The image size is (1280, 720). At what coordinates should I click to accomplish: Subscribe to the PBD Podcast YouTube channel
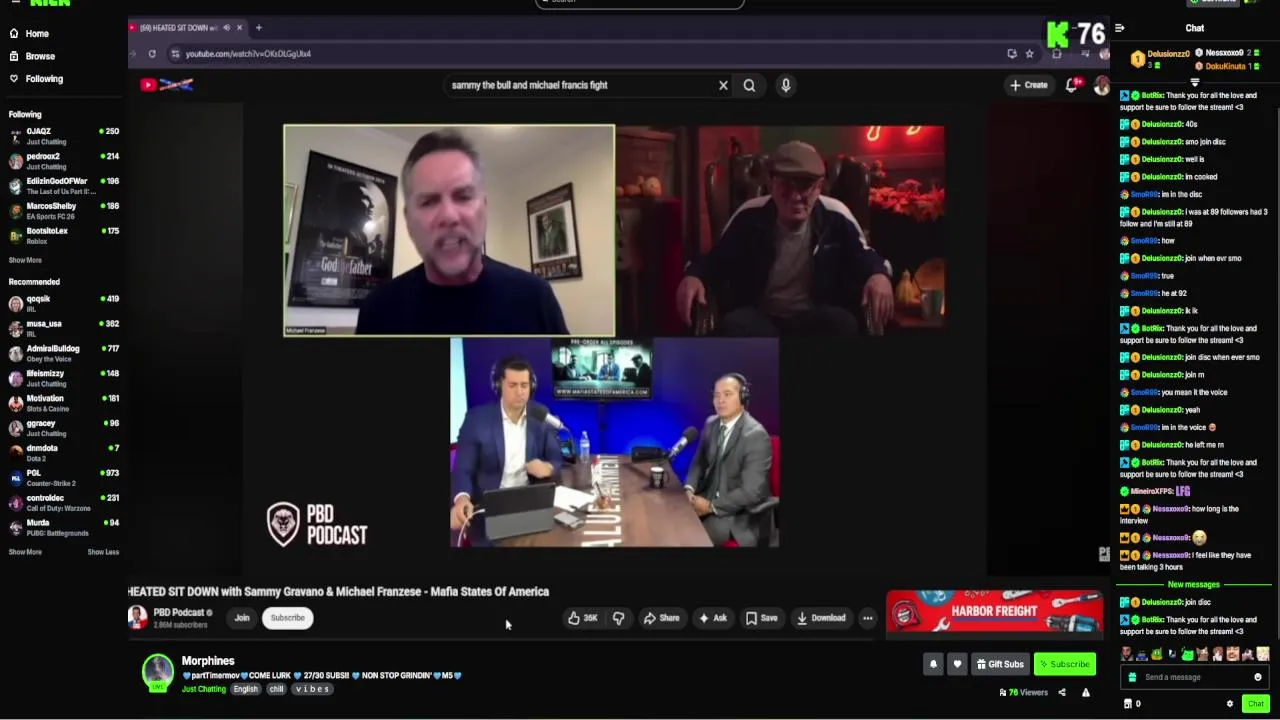pyautogui.click(x=287, y=618)
